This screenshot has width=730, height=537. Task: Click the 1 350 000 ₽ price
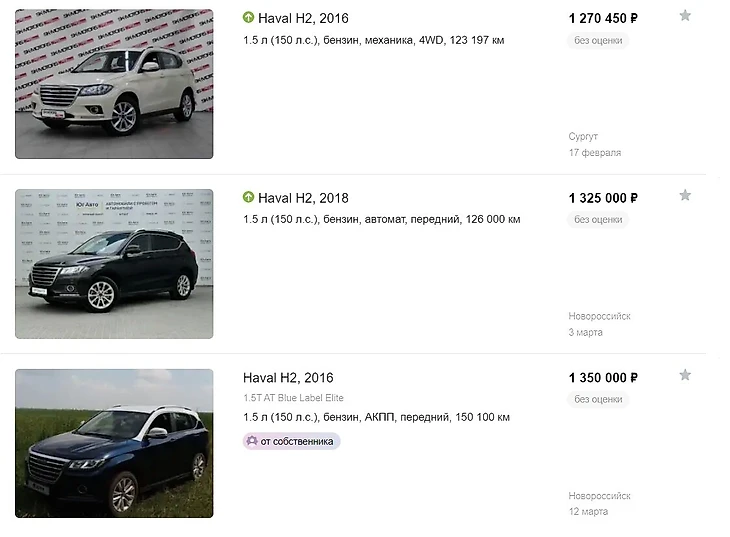[603, 378]
